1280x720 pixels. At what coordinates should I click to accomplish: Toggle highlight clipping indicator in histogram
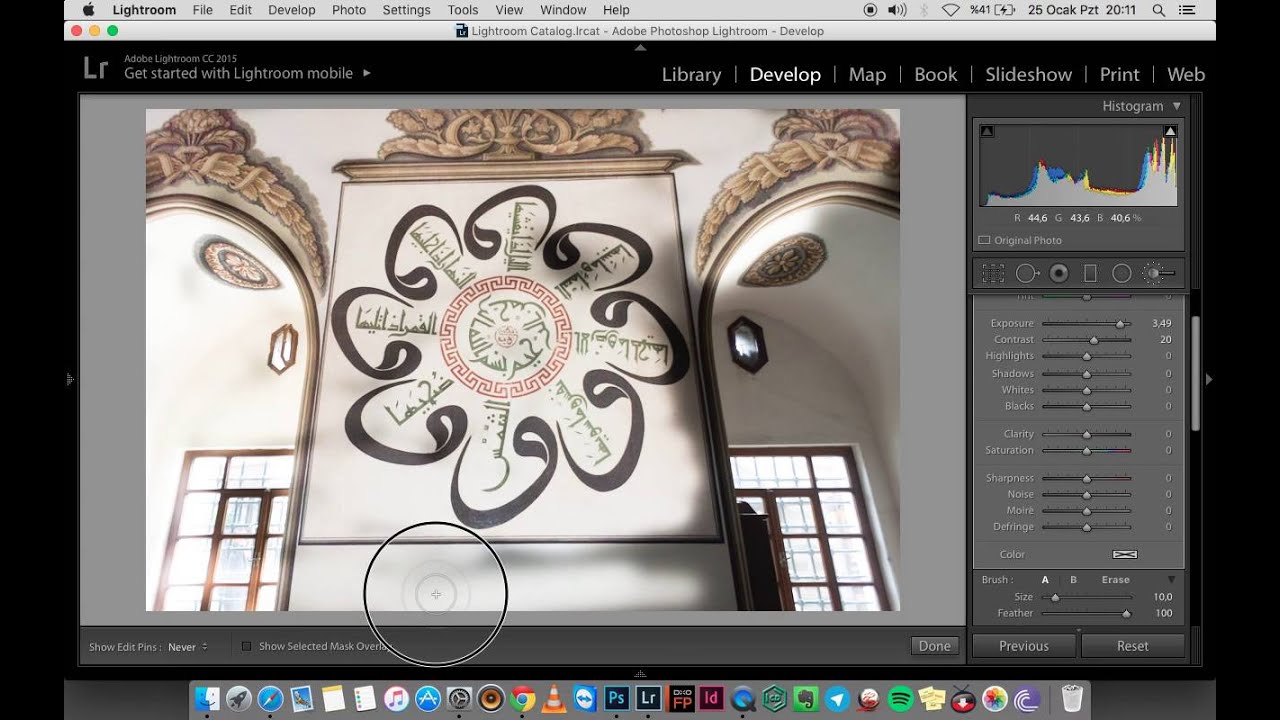click(1170, 131)
